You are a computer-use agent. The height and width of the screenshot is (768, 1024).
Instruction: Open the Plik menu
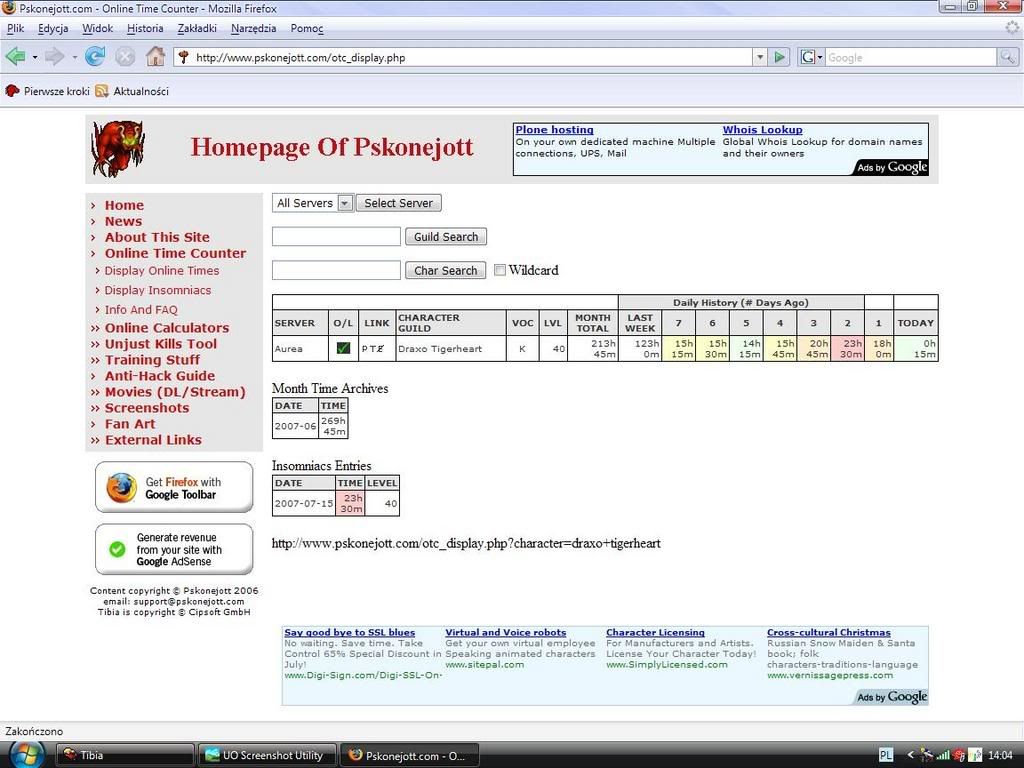coord(16,28)
